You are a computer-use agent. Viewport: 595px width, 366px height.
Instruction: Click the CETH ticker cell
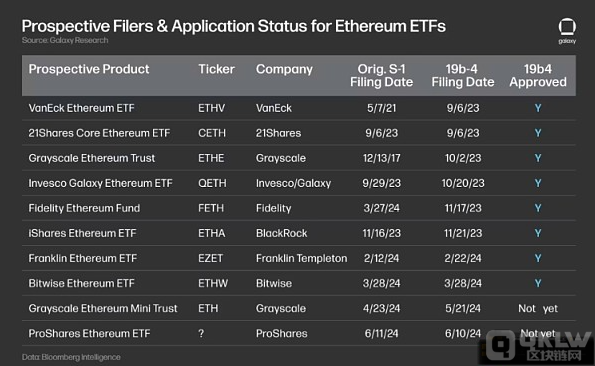coord(212,133)
